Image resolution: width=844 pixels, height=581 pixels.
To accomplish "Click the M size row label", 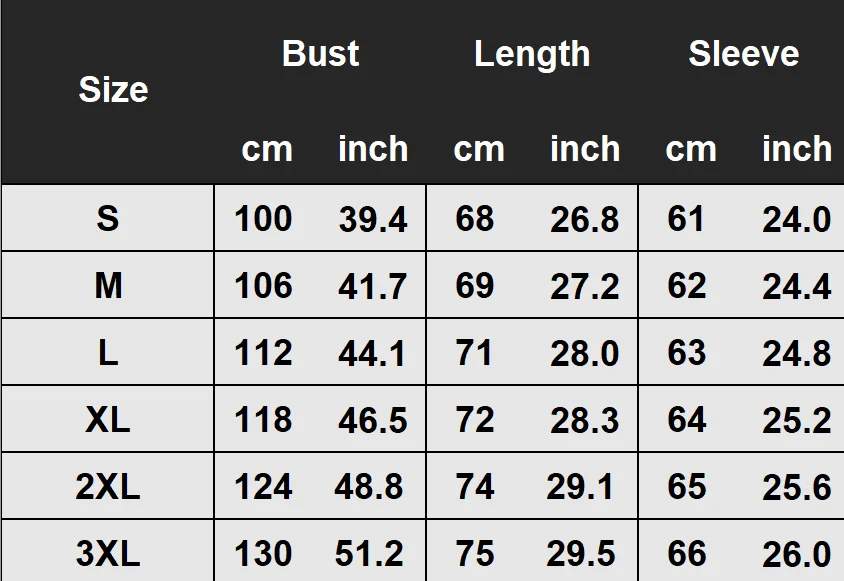I will (x=108, y=285).
